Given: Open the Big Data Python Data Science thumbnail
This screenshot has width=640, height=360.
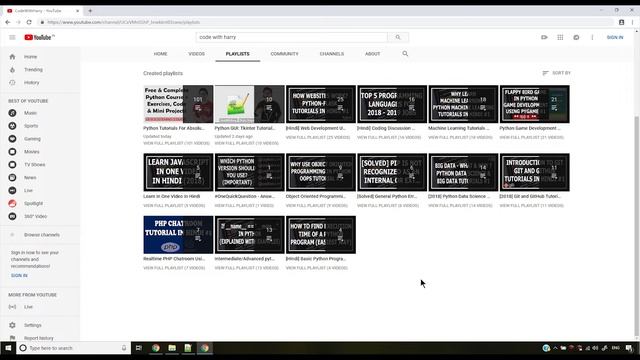Looking at the screenshot, I should (463, 172).
